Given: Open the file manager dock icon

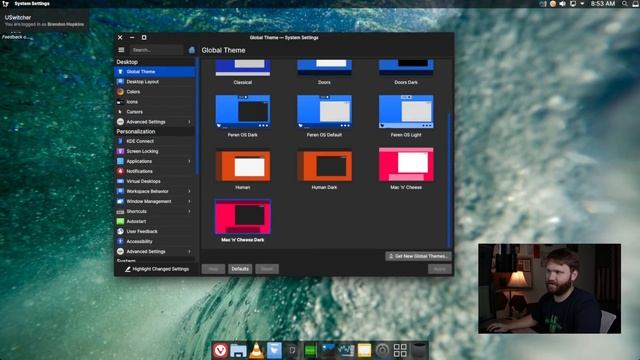Looking at the screenshot, I should pos(238,350).
